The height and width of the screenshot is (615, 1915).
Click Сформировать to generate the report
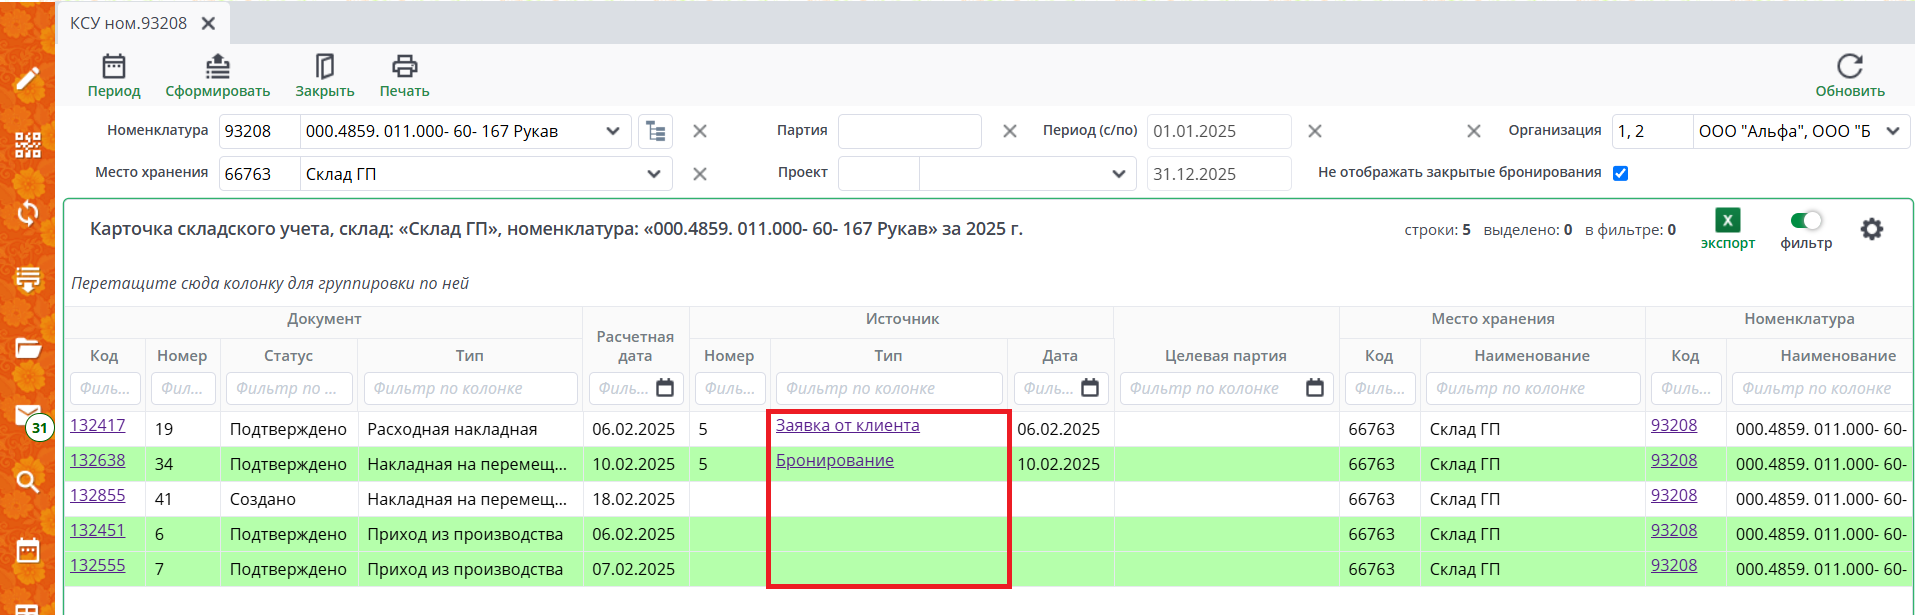(x=217, y=68)
